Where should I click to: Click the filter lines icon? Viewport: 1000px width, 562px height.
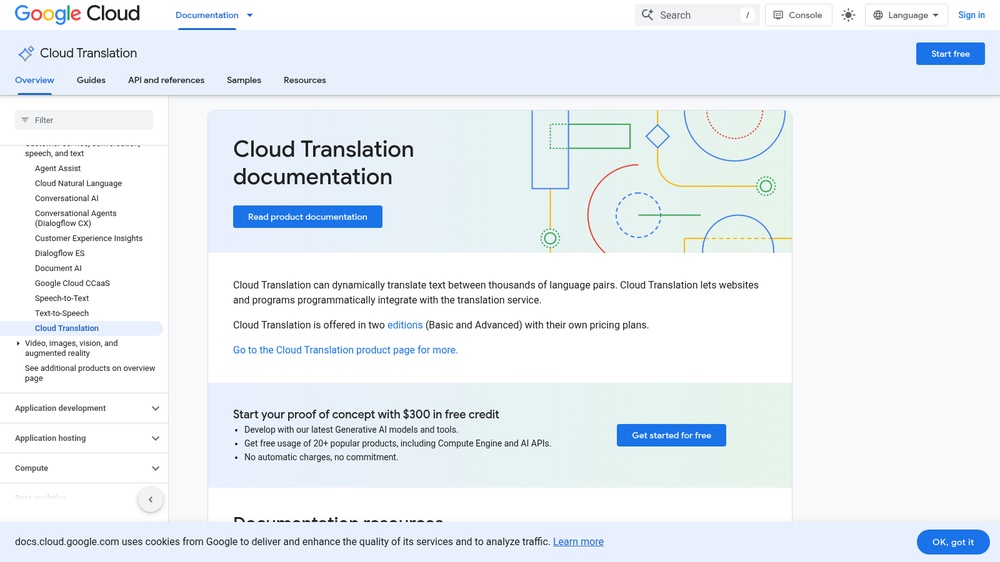pyautogui.click(x=25, y=120)
